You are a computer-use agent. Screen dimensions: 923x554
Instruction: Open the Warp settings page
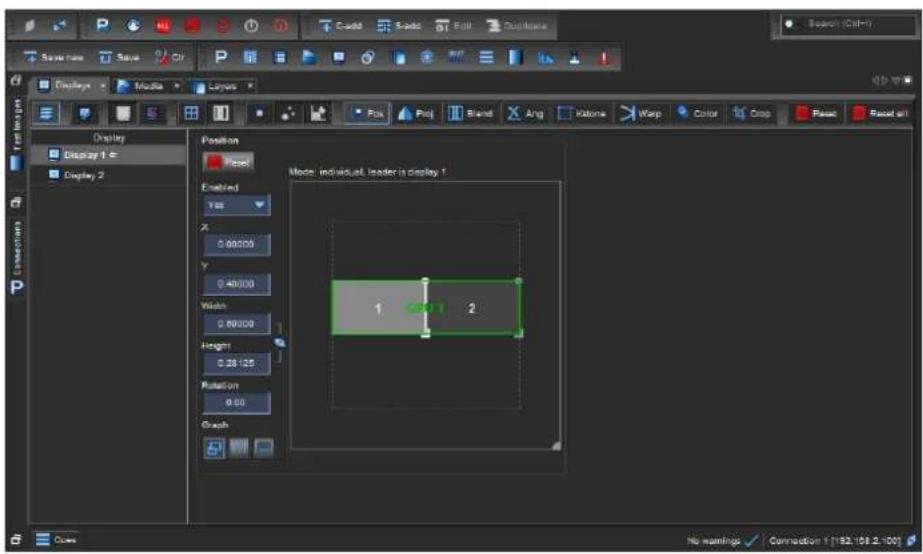[x=640, y=114]
